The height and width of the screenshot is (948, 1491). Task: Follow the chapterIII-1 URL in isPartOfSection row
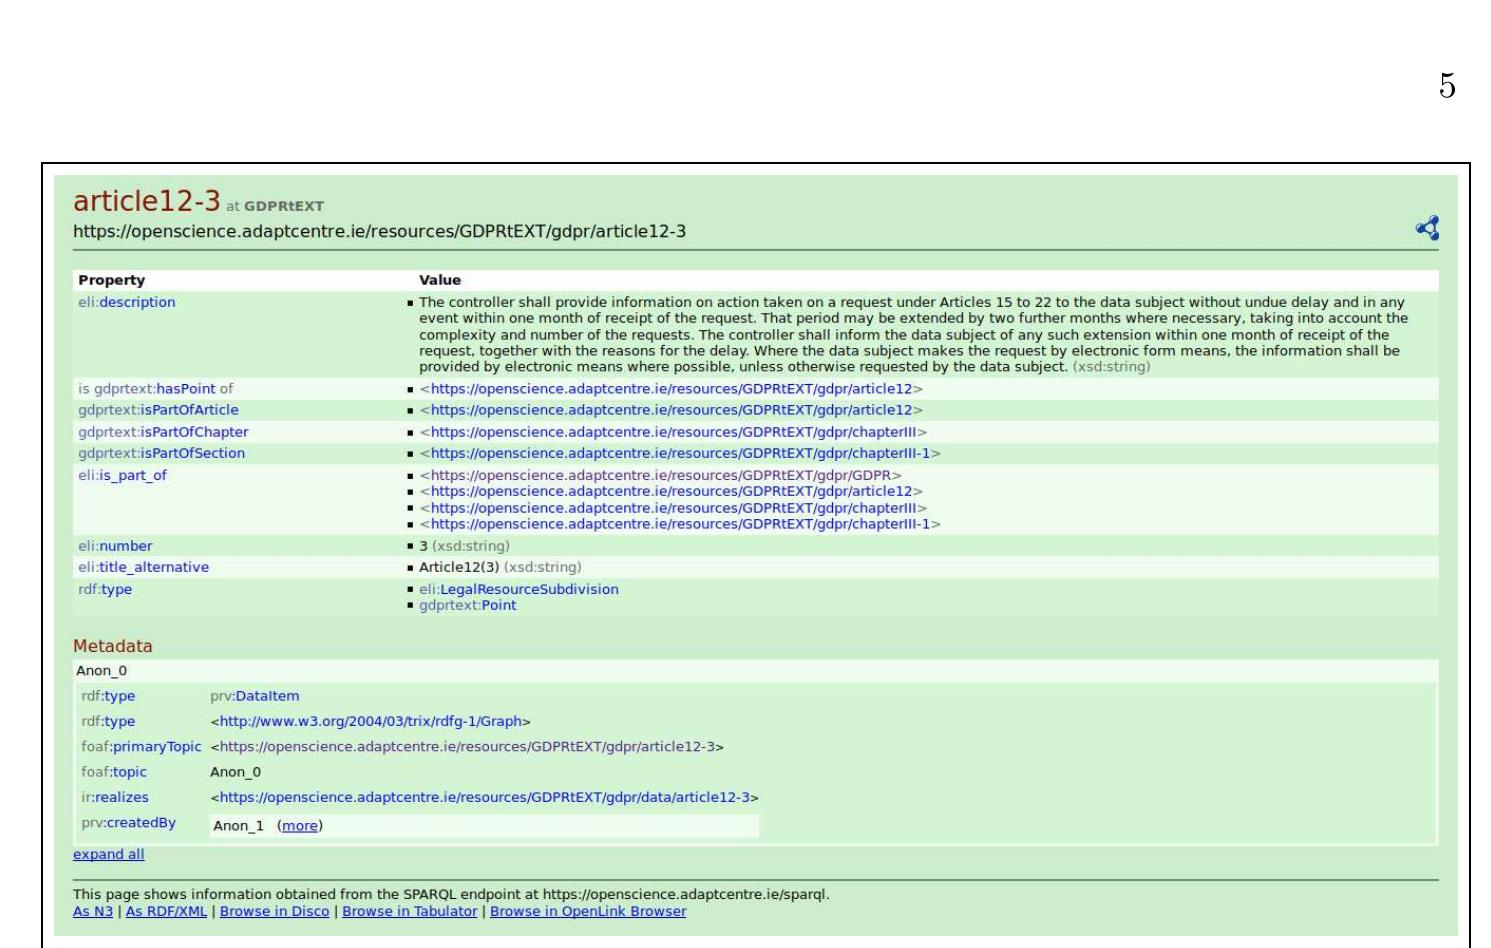pos(680,453)
